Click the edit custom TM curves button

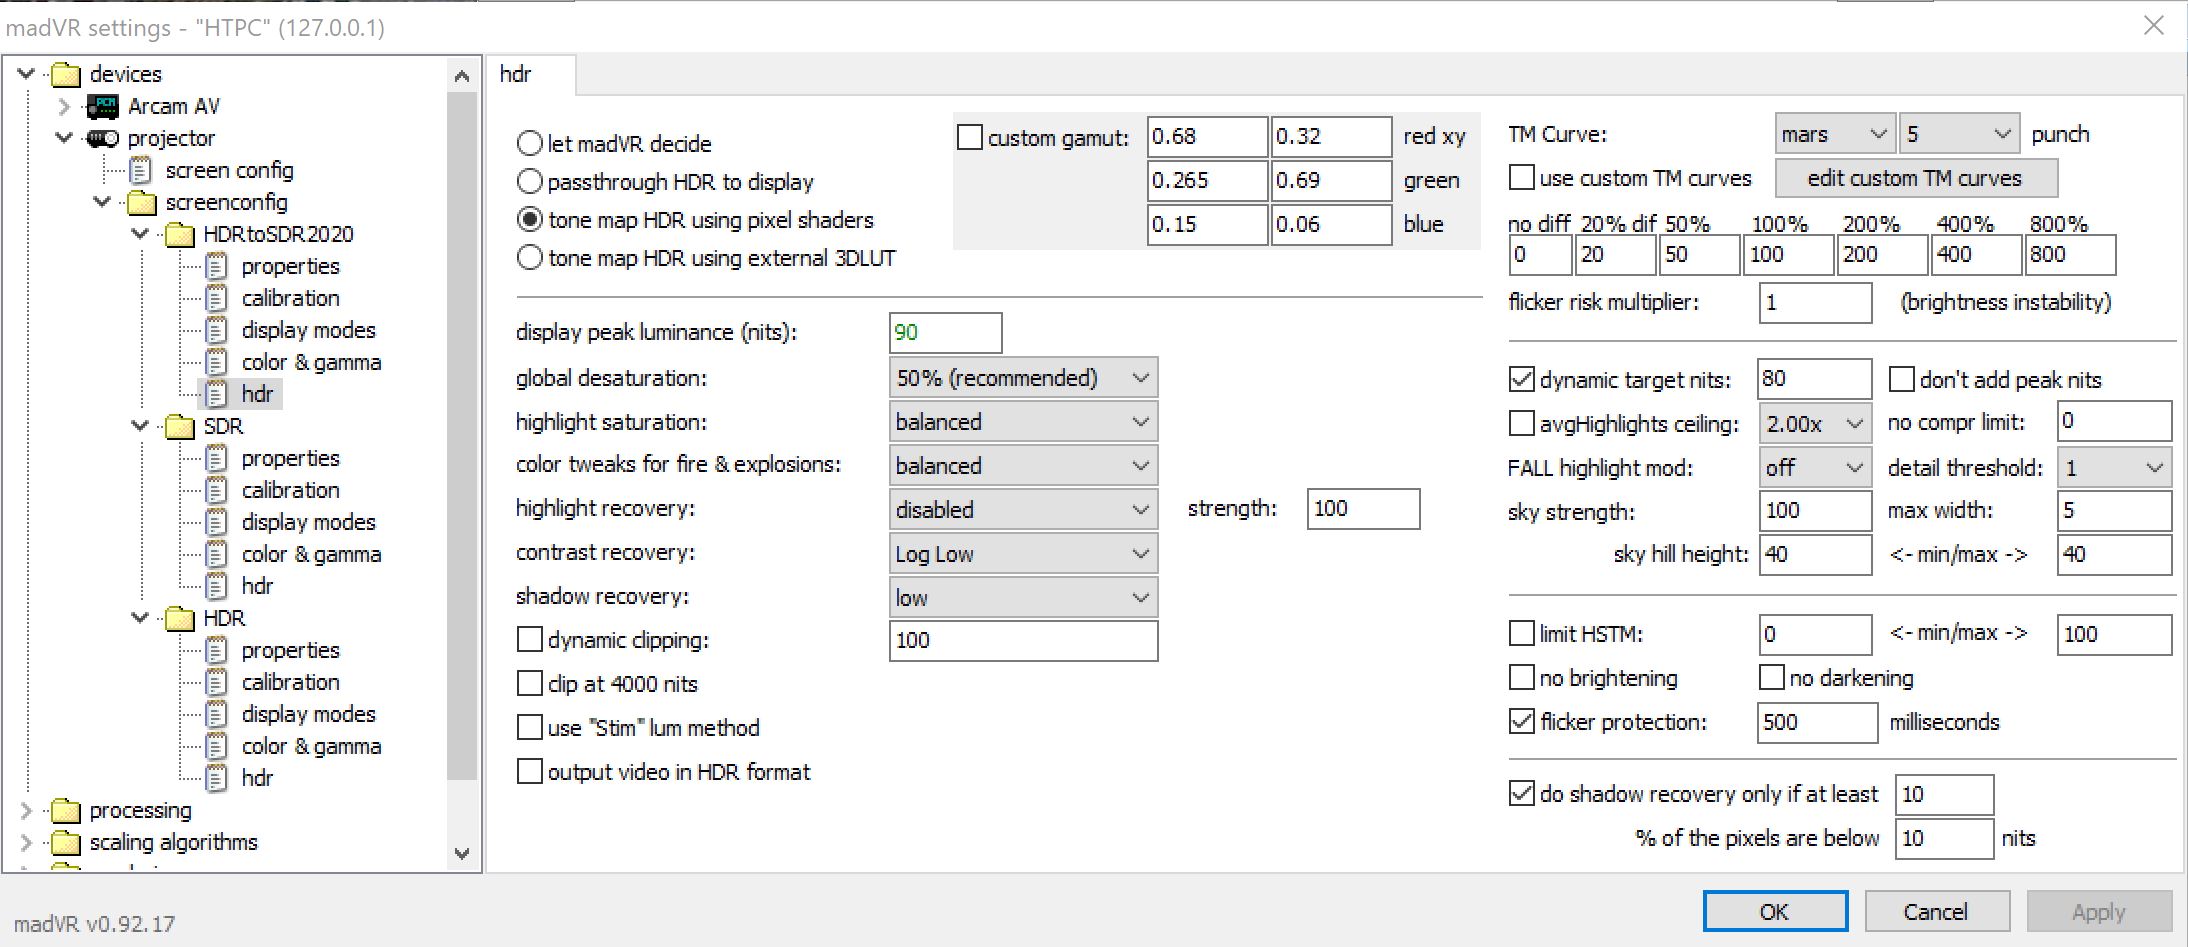click(1915, 178)
